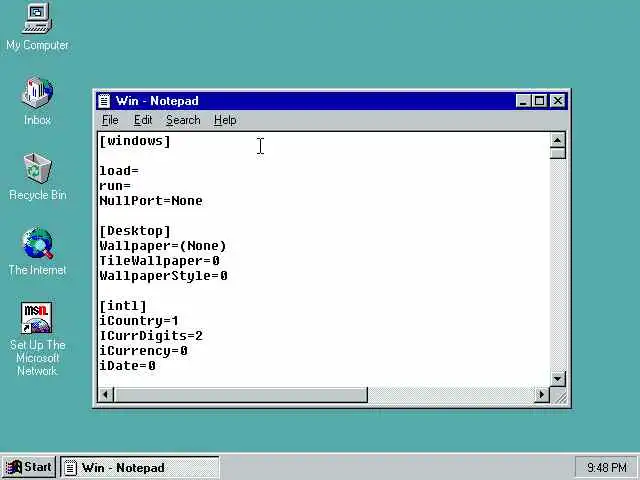Click the Notepad title bar document icon
640x480 pixels.
point(104,101)
